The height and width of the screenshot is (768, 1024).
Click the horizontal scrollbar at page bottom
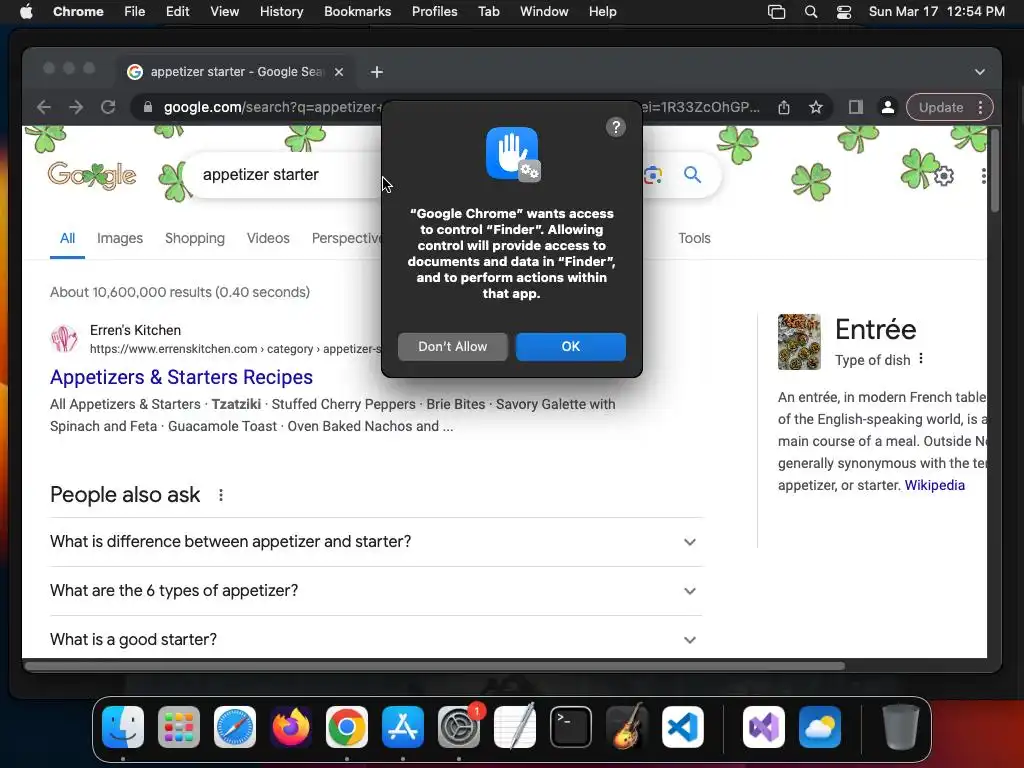pos(434,666)
